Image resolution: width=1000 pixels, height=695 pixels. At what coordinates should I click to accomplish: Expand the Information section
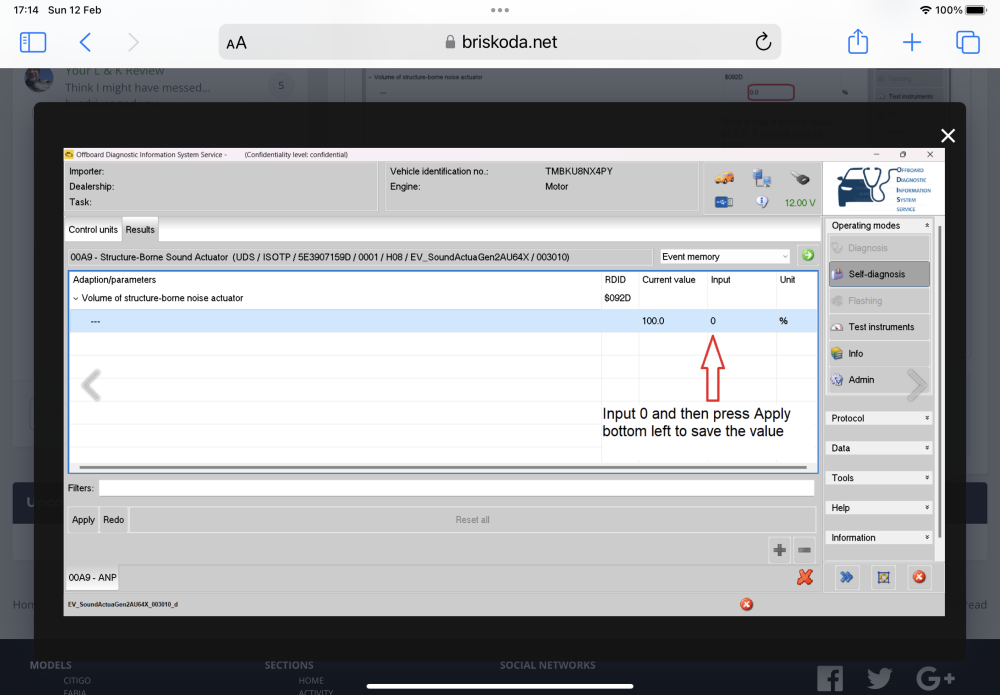[x=880, y=538]
